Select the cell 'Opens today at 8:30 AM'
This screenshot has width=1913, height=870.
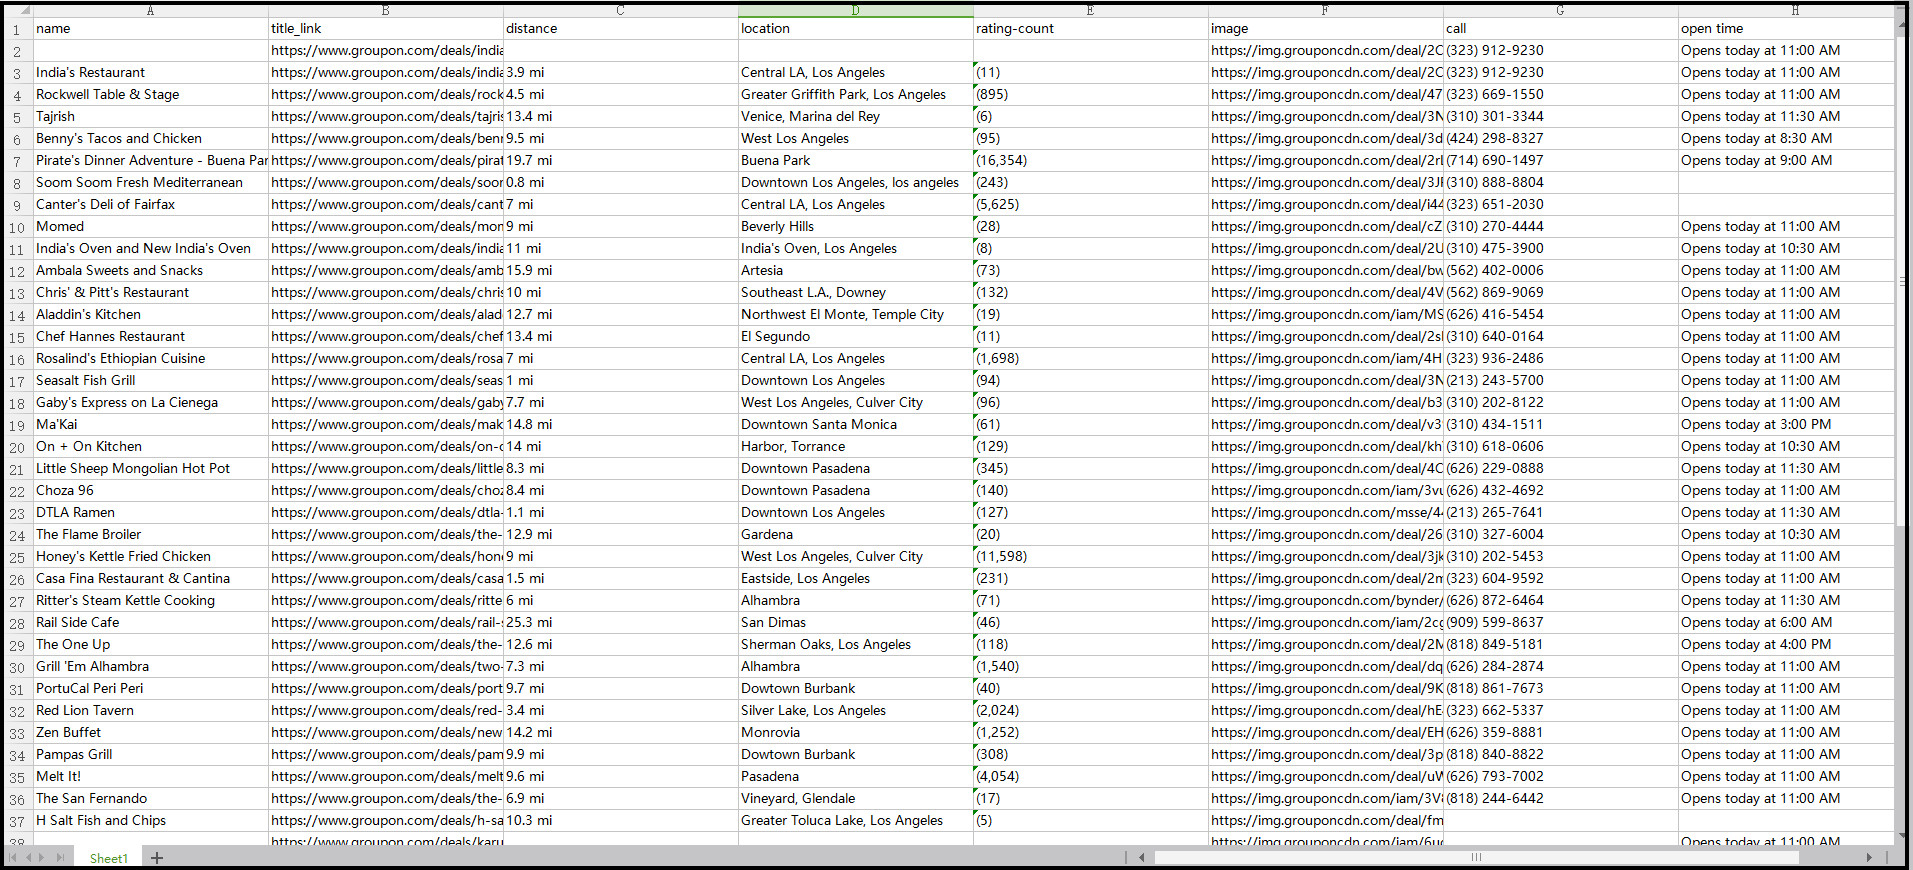[x=1786, y=139]
